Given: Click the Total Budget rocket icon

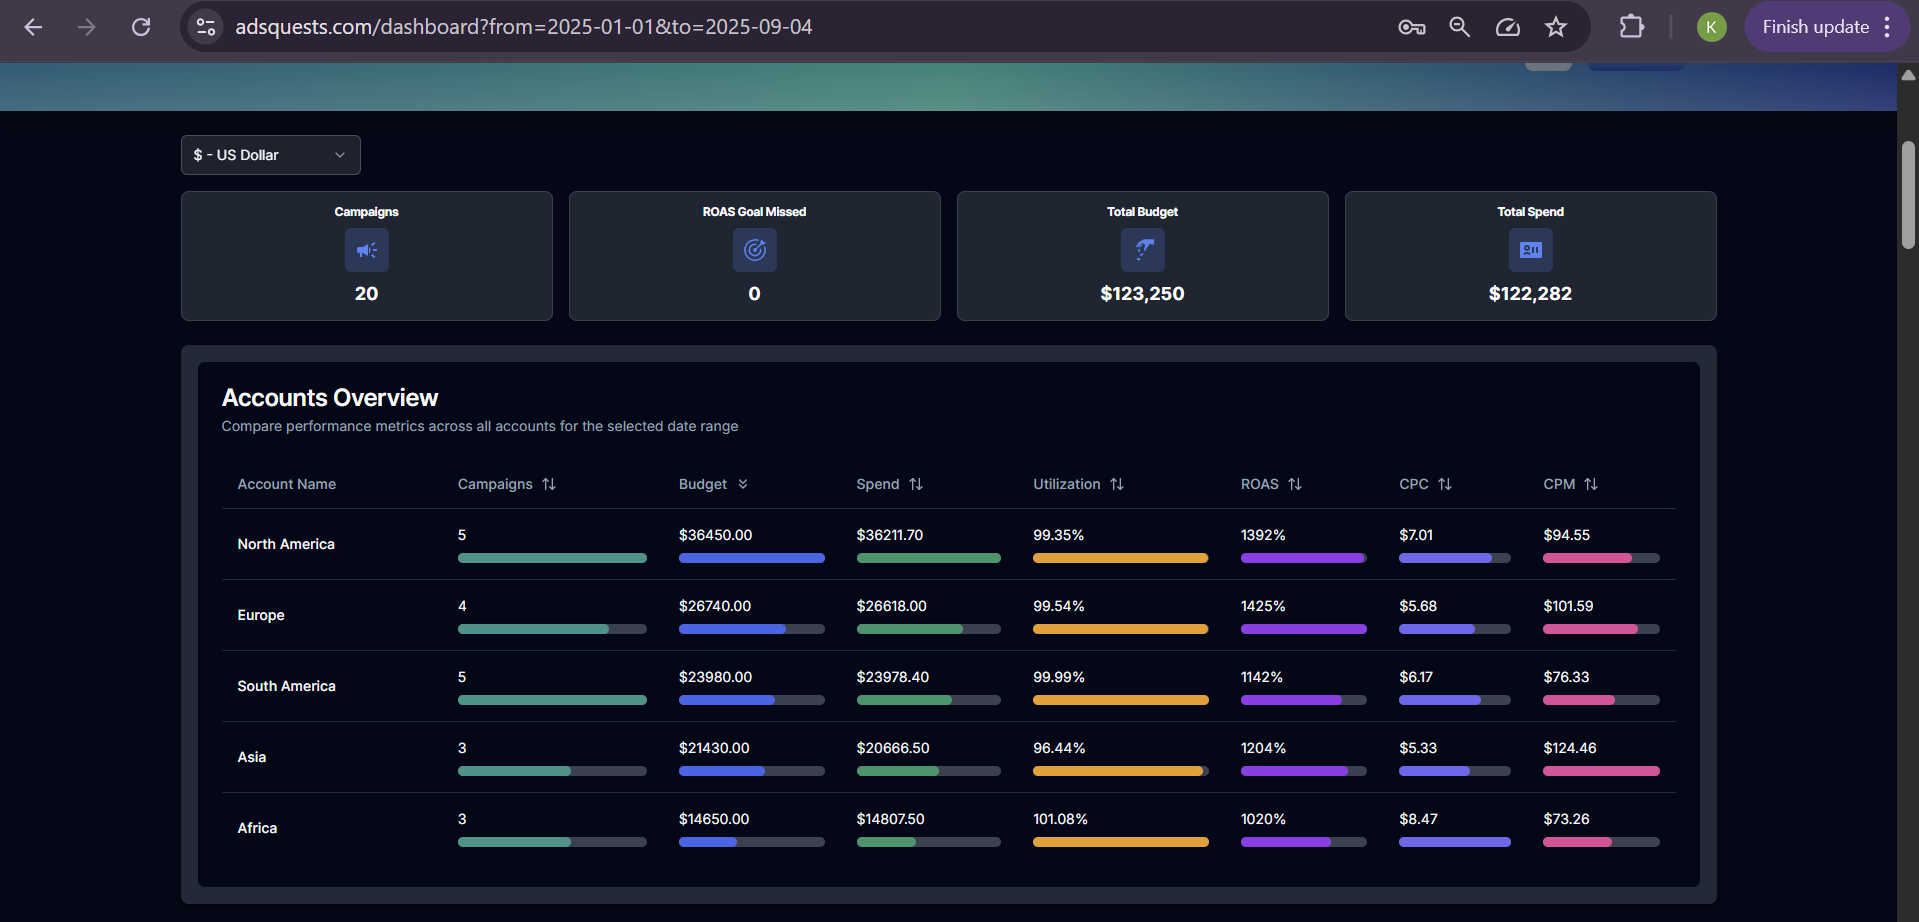Looking at the screenshot, I should [1142, 250].
